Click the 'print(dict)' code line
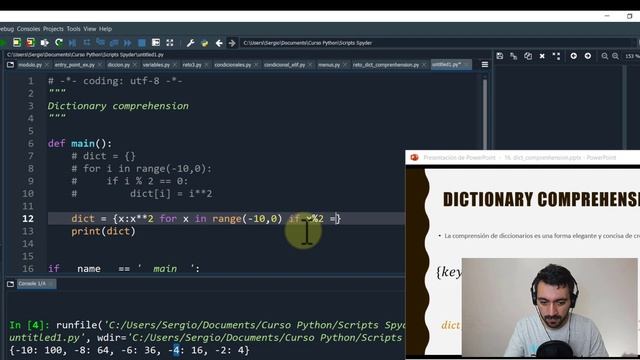 click(103, 231)
